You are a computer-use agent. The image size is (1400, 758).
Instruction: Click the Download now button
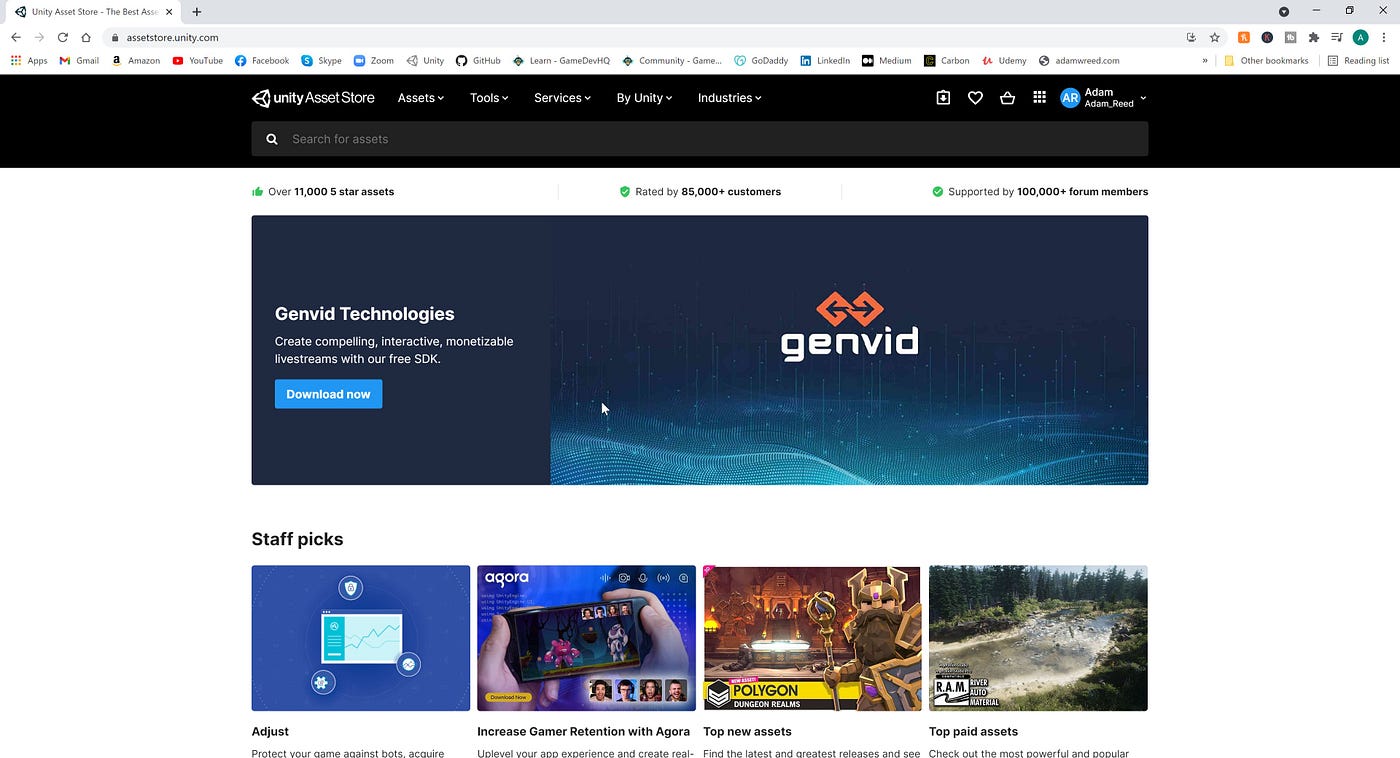(328, 394)
